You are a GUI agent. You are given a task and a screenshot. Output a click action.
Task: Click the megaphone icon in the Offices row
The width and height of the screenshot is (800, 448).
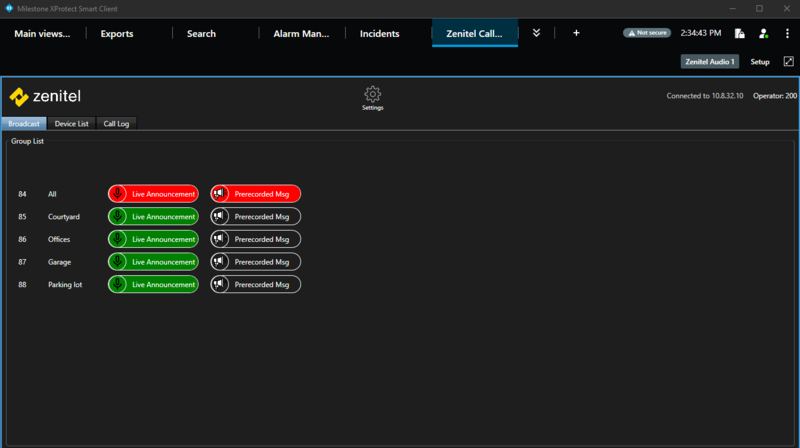pyautogui.click(x=219, y=239)
